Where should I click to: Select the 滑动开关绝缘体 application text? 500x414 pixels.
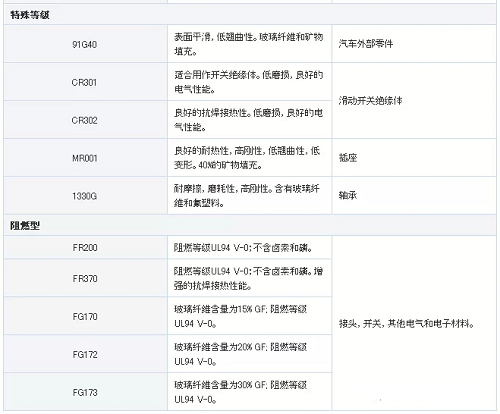tap(370, 101)
